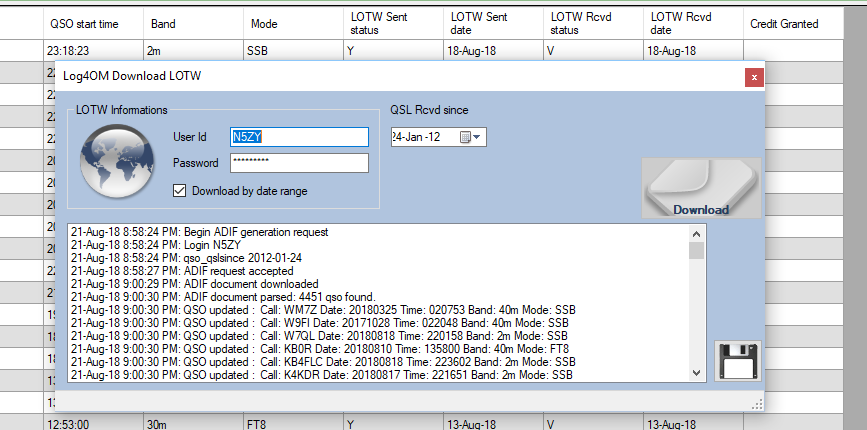Viewport: 867px width, 430px height.
Task: Click the LOTW Rcvd status V cell in first row
Action: pos(594,51)
